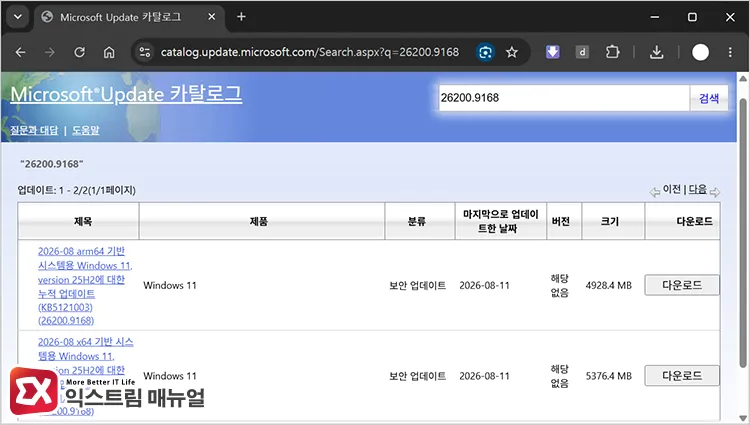Open the browser home page
The width and height of the screenshot is (750, 425).
(x=109, y=52)
